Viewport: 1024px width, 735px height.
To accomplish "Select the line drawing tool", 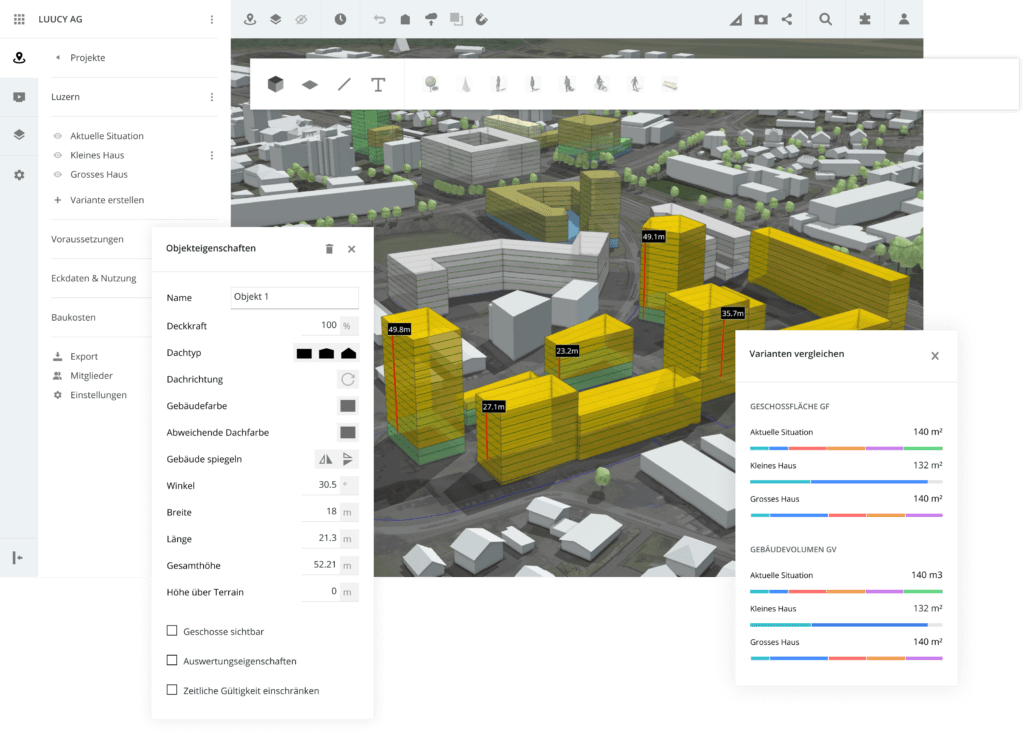I will tap(344, 85).
